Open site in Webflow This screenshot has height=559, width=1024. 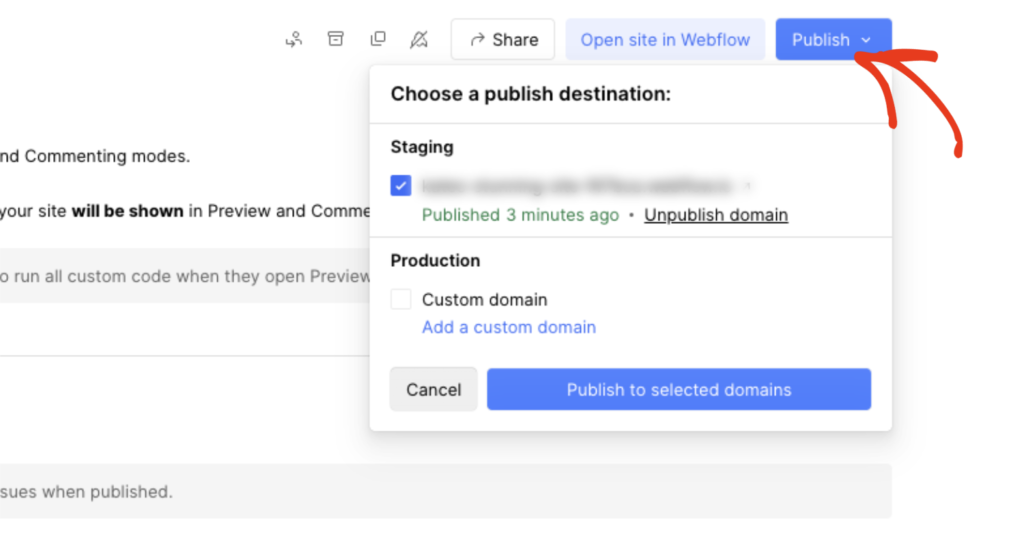(665, 40)
